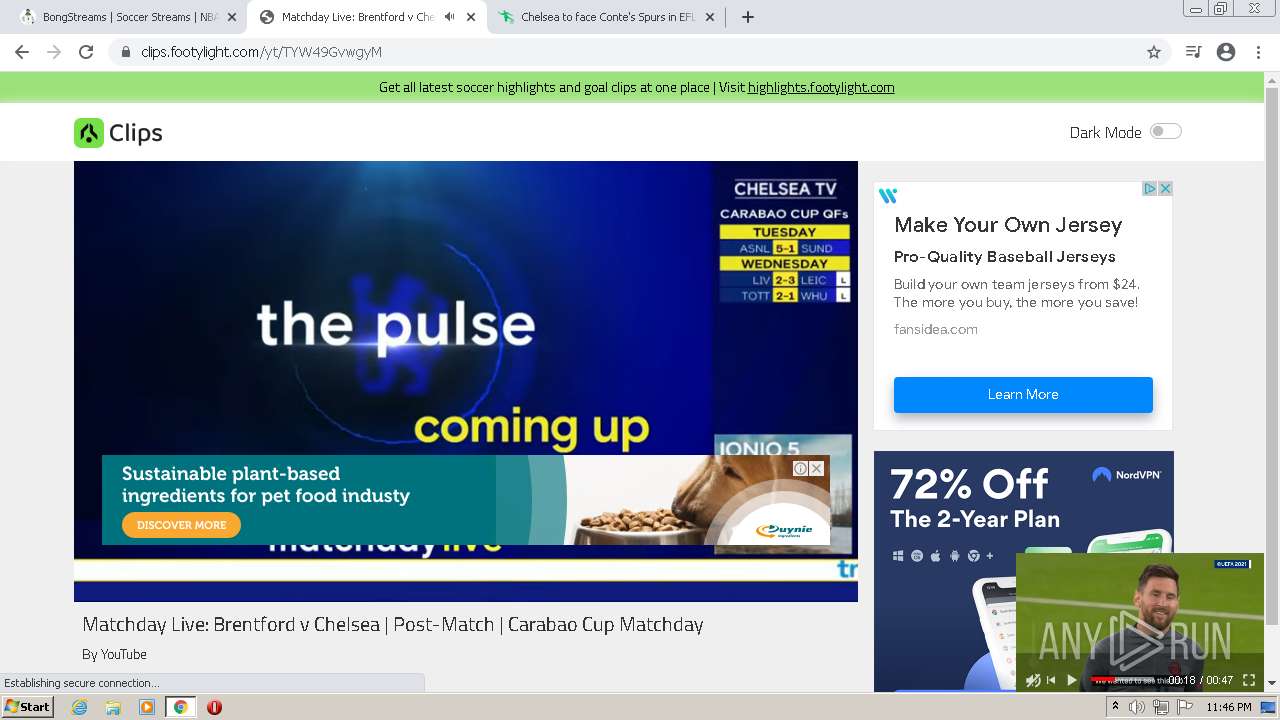Close the jersey ad with its X icon

pyautogui.click(x=1165, y=188)
